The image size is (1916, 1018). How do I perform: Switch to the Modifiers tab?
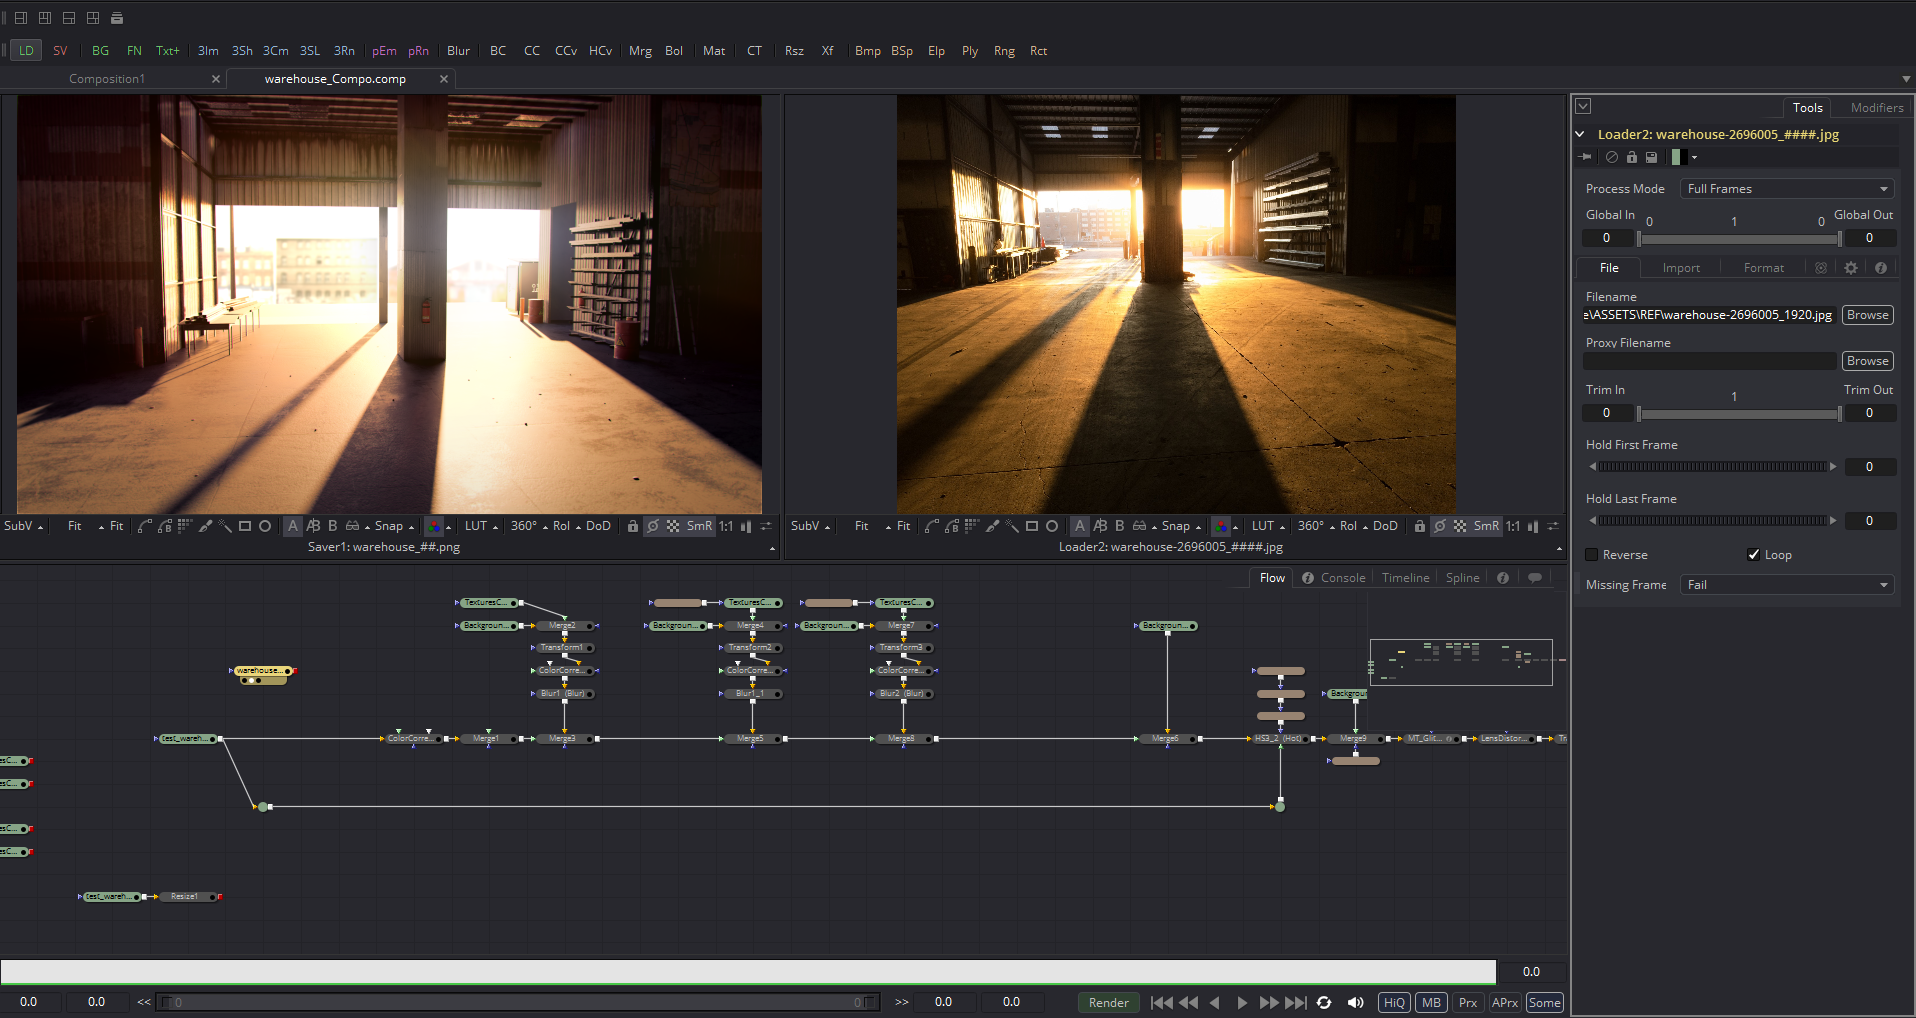[x=1876, y=108]
